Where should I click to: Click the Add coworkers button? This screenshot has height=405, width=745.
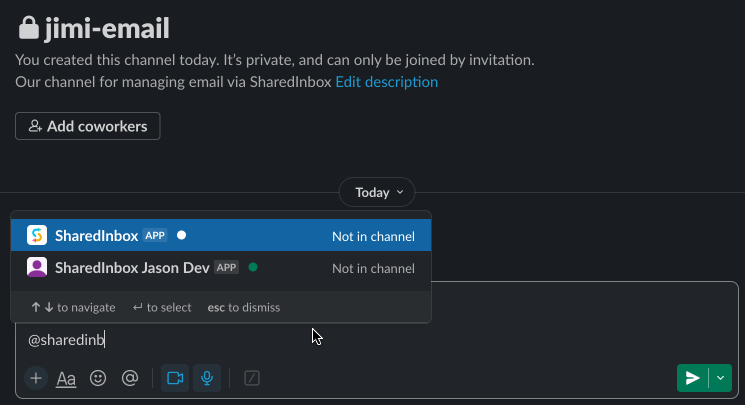tap(88, 126)
